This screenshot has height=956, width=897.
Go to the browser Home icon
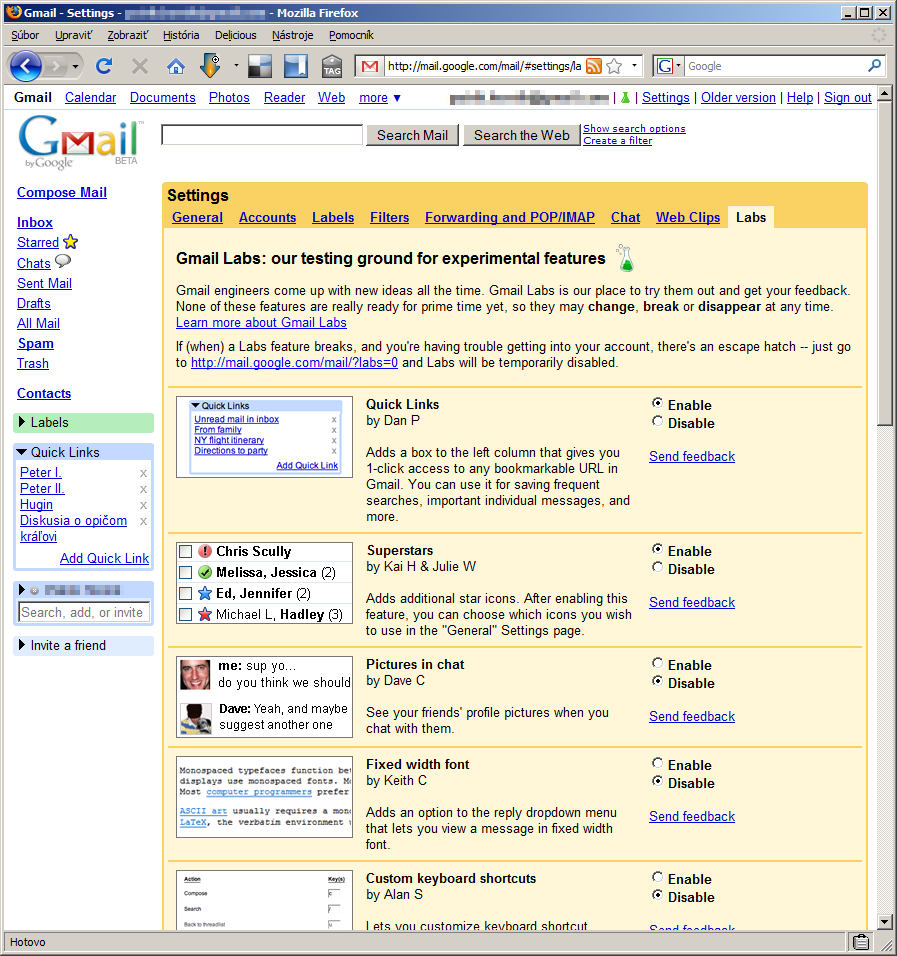coord(176,66)
